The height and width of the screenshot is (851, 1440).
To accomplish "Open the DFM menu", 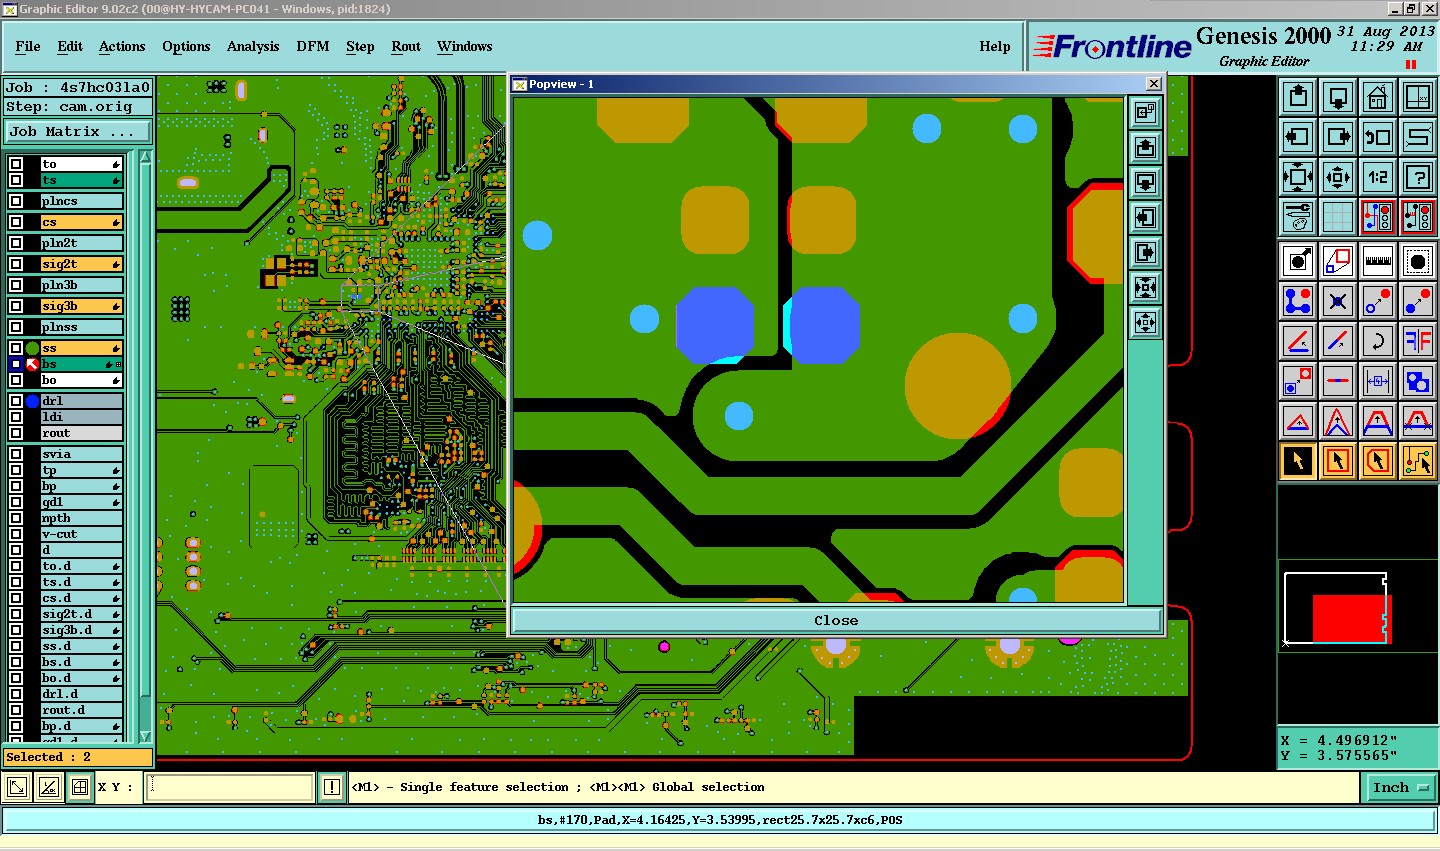I will pyautogui.click(x=313, y=46).
